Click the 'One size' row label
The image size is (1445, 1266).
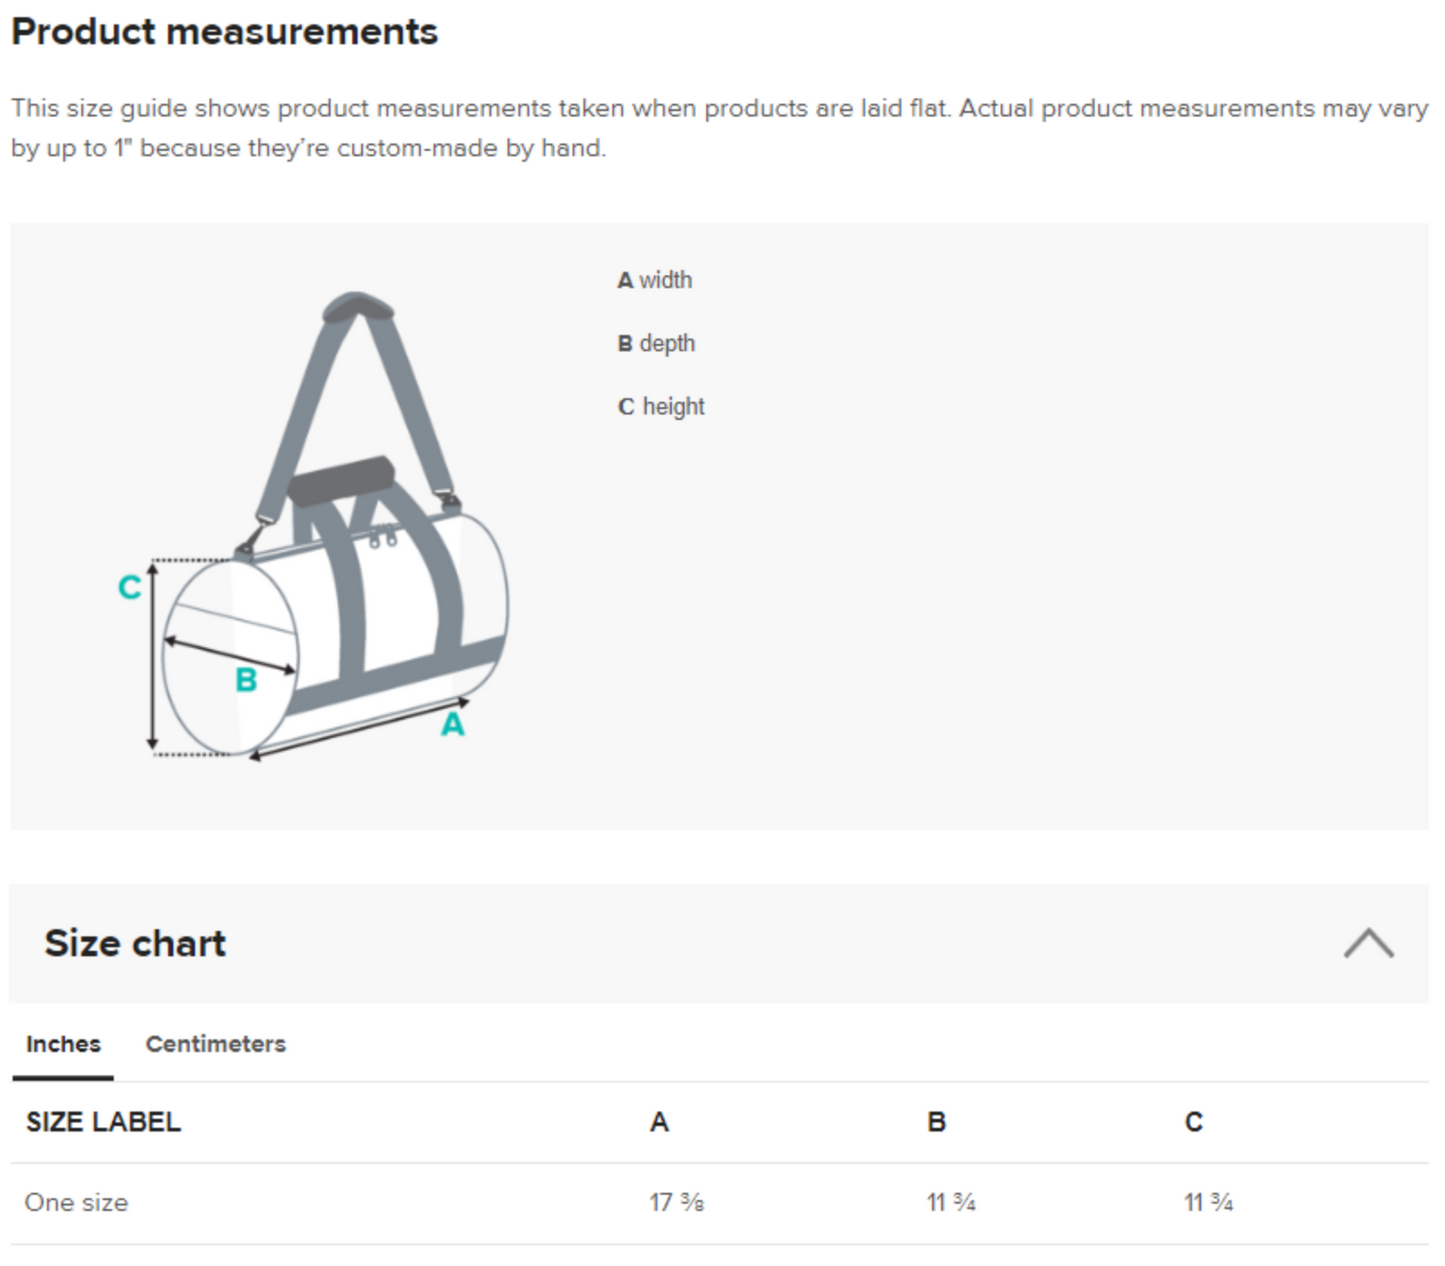pyautogui.click(x=77, y=1202)
